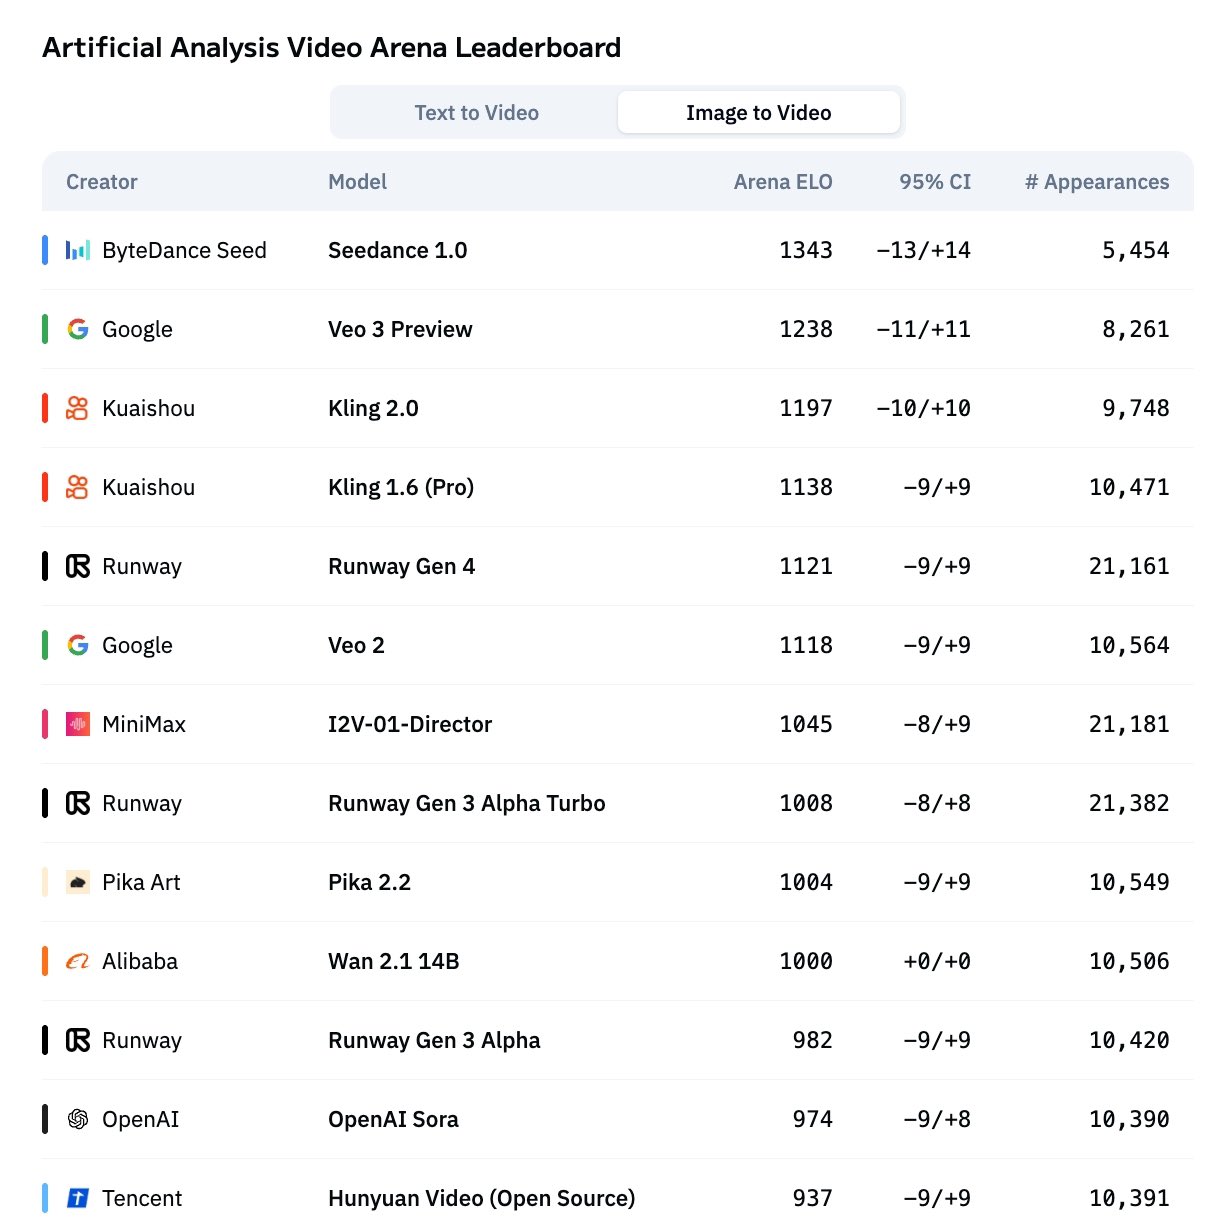Click the Tencent logo icon
Viewport: 1224px width, 1226px height.
(77, 1198)
